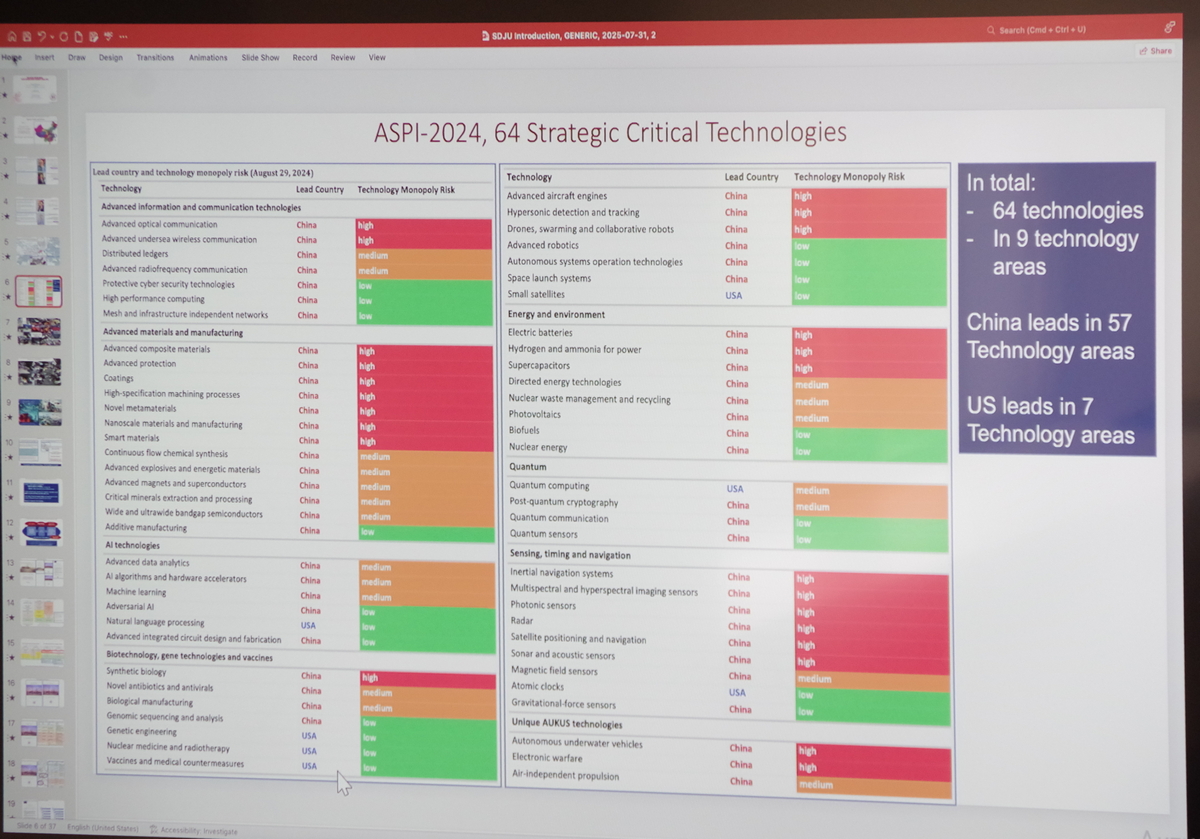Click the 'medium' cell in the Air-independent propulsion row
1200x839 pixels.
click(x=873, y=786)
